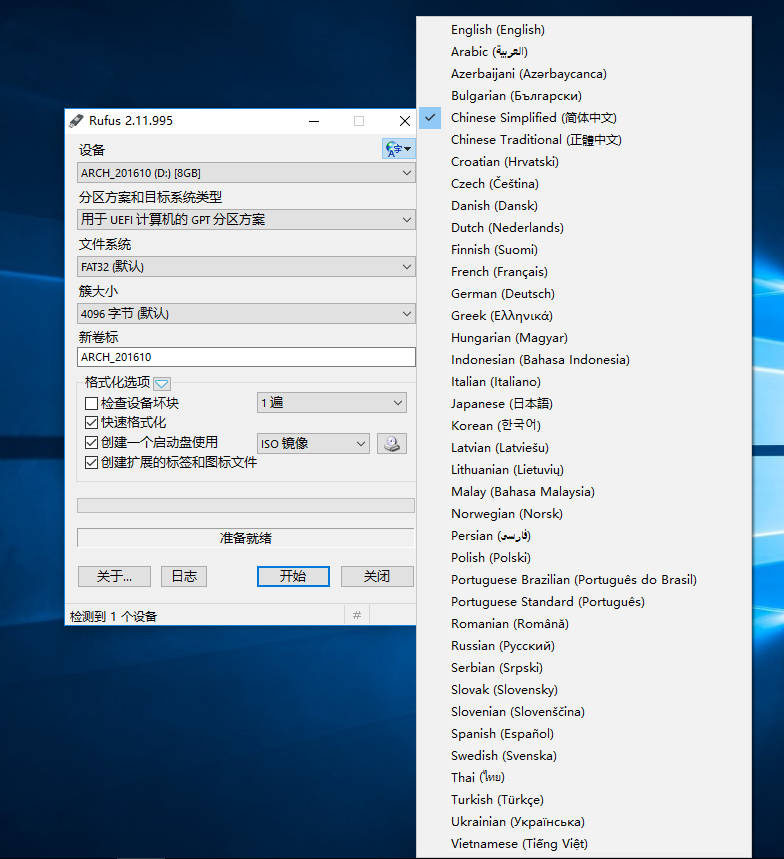Select Hungarian (Magyar) language
This screenshot has height=859, width=784.
(x=584, y=337)
